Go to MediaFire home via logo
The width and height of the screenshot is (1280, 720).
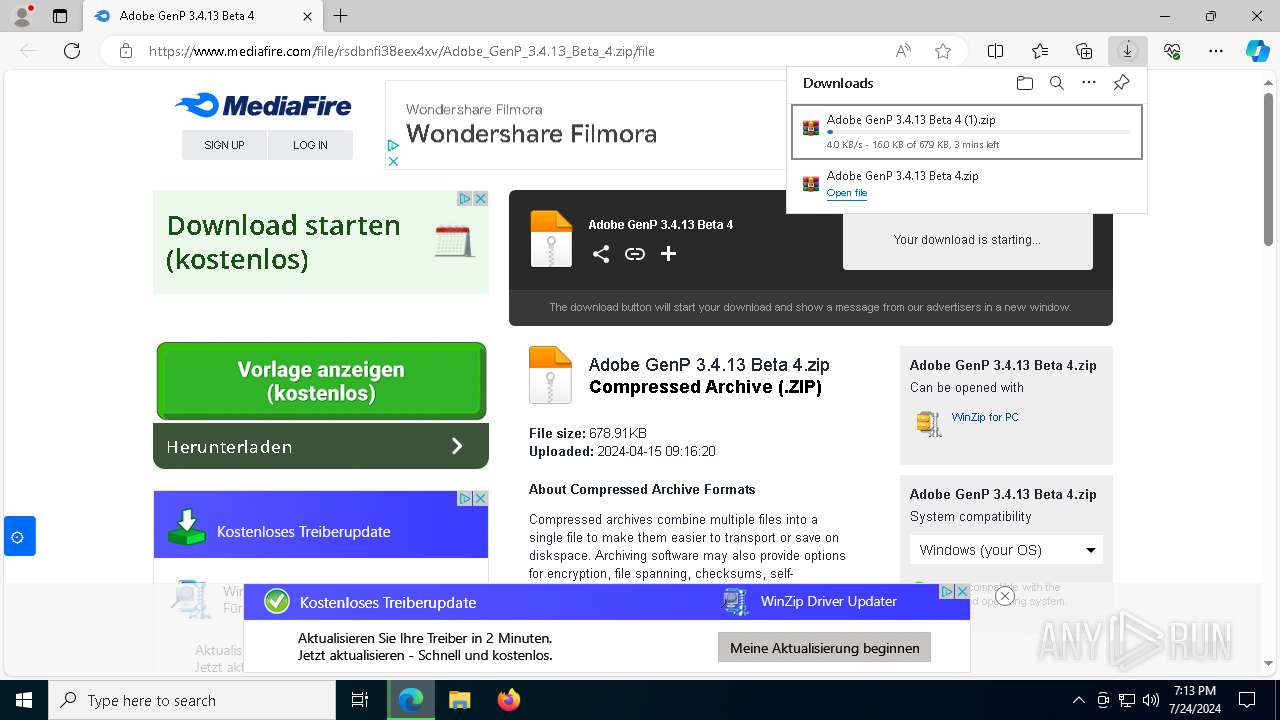click(263, 105)
